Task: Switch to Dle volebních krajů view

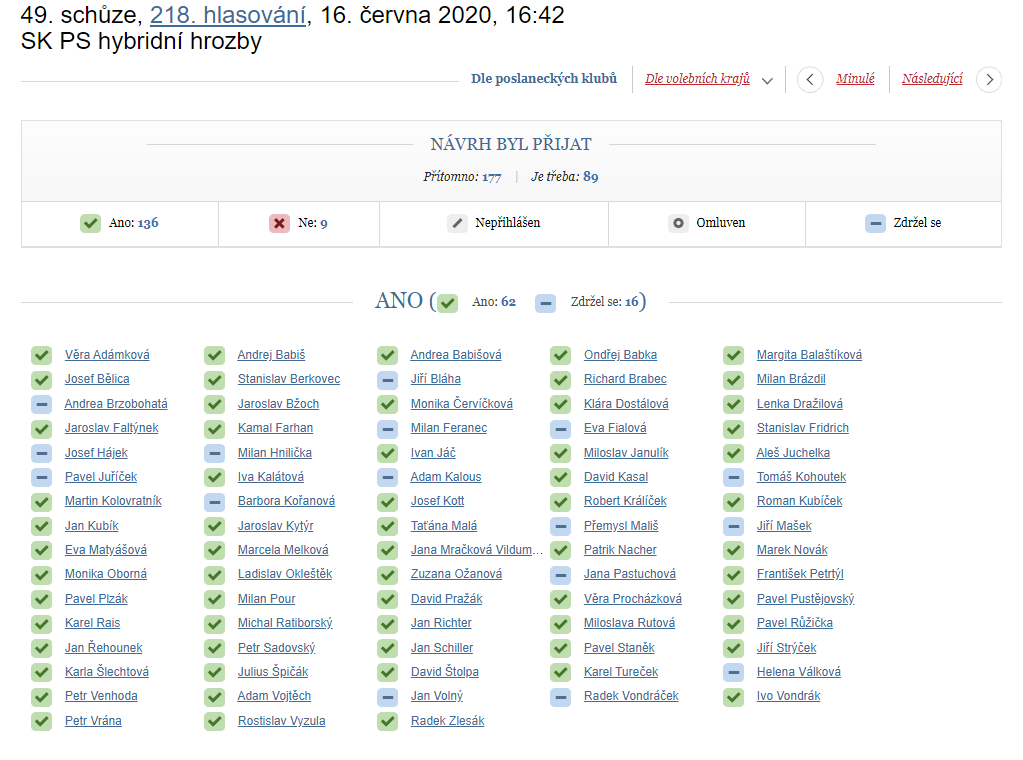Action: coord(697,79)
